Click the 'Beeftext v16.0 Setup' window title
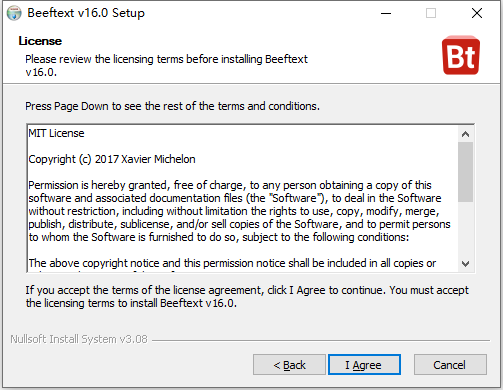503x390 pixels. point(86,13)
